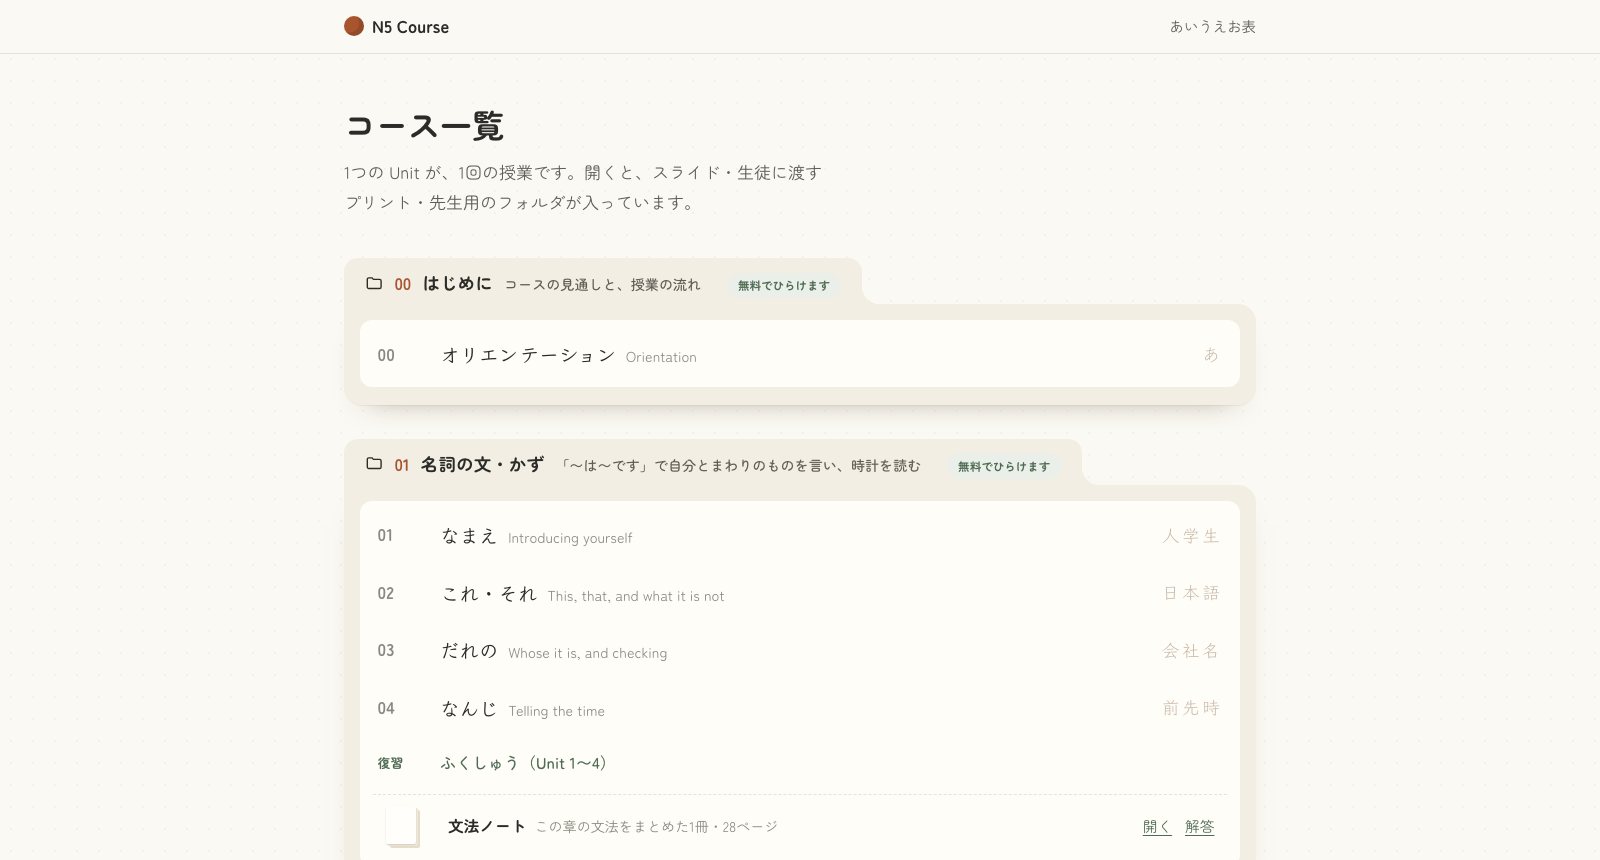The width and height of the screenshot is (1600, 860).
Task: Click the 無料でひらけます badge on 00 はじめに
Action: (x=784, y=285)
